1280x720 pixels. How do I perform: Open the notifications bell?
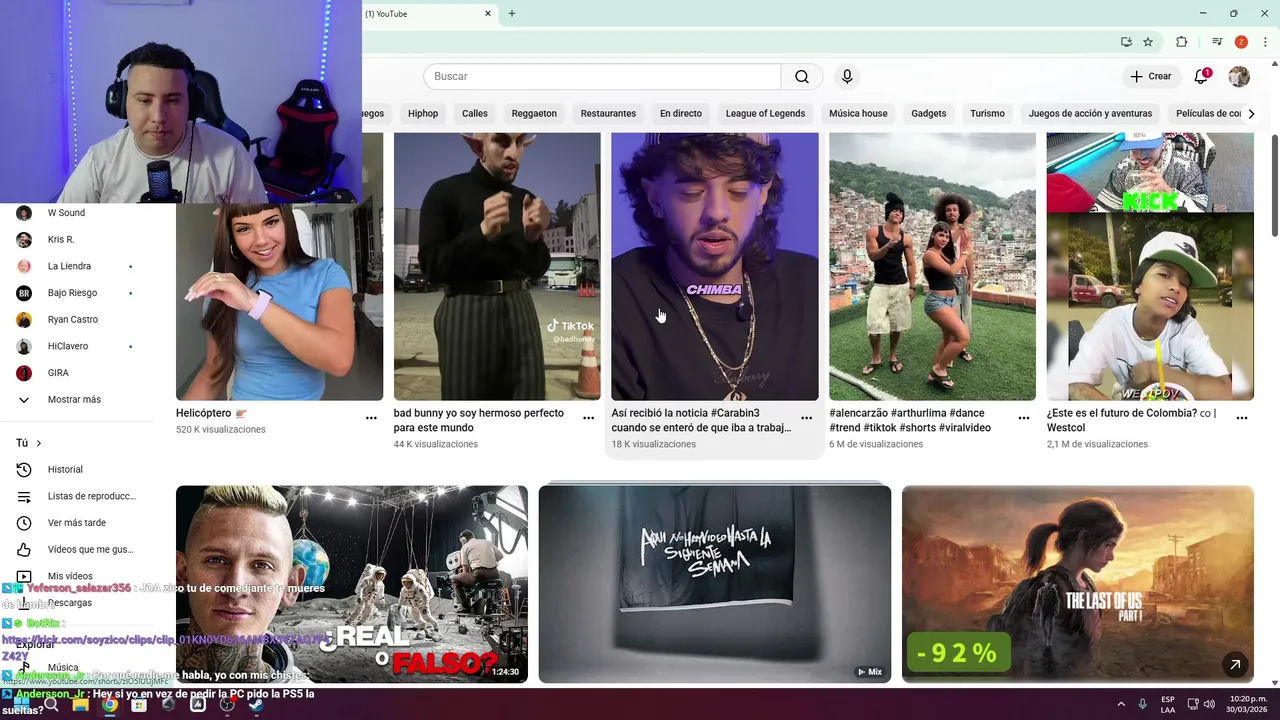[1202, 77]
